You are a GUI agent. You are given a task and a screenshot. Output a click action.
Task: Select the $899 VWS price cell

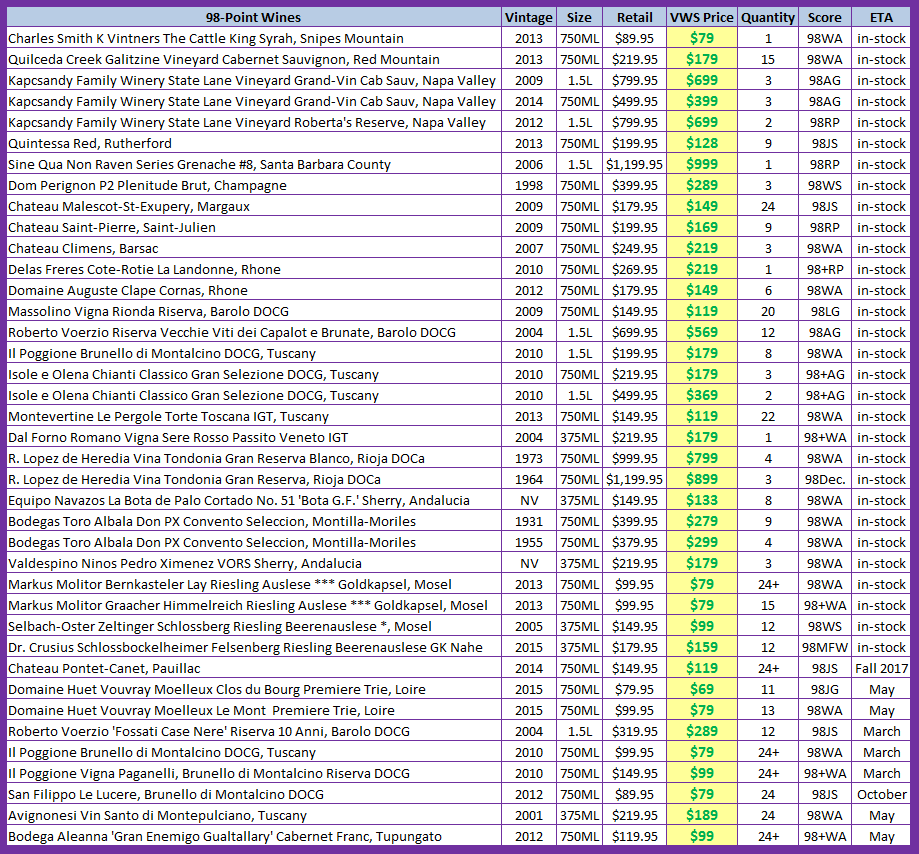pyautogui.click(x=702, y=479)
